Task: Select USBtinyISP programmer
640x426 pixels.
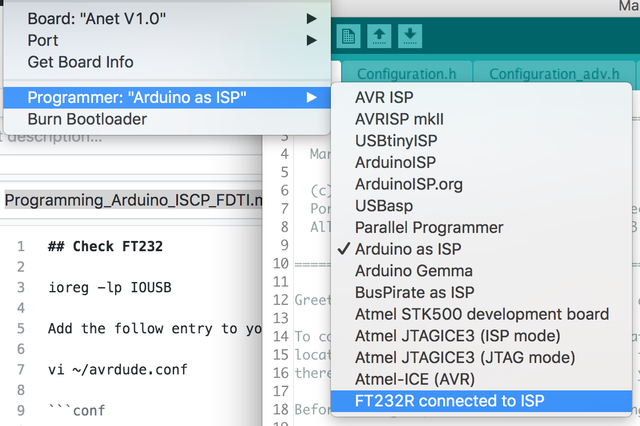Action: 482,141
